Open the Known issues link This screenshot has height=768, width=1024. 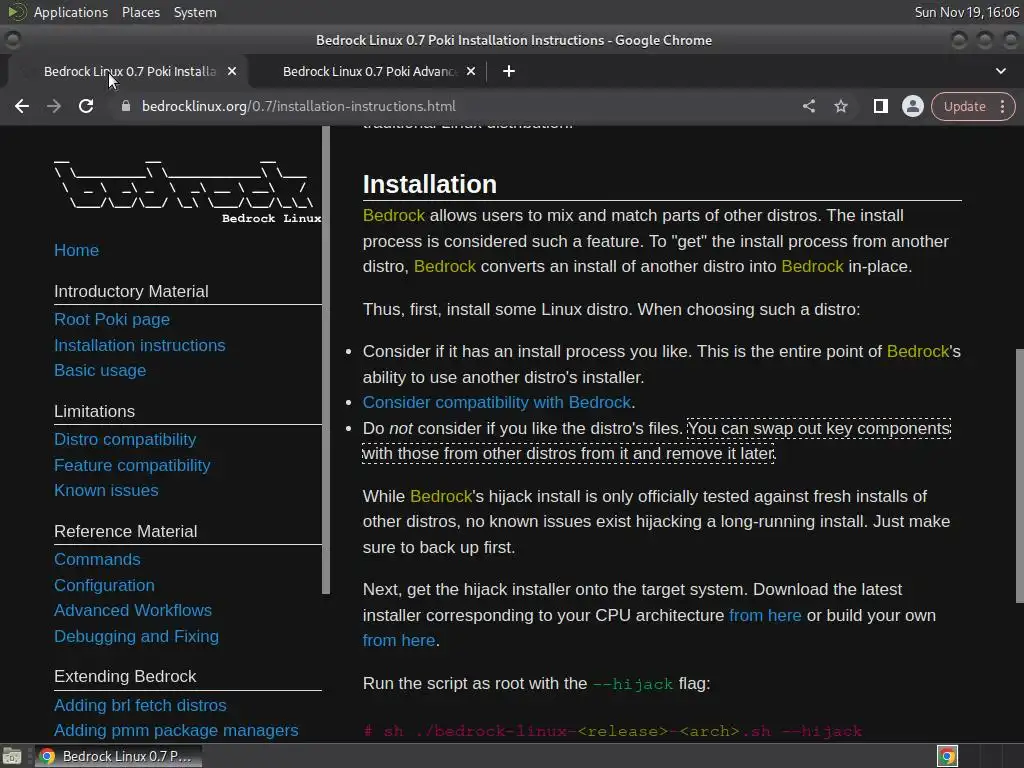pos(106,490)
